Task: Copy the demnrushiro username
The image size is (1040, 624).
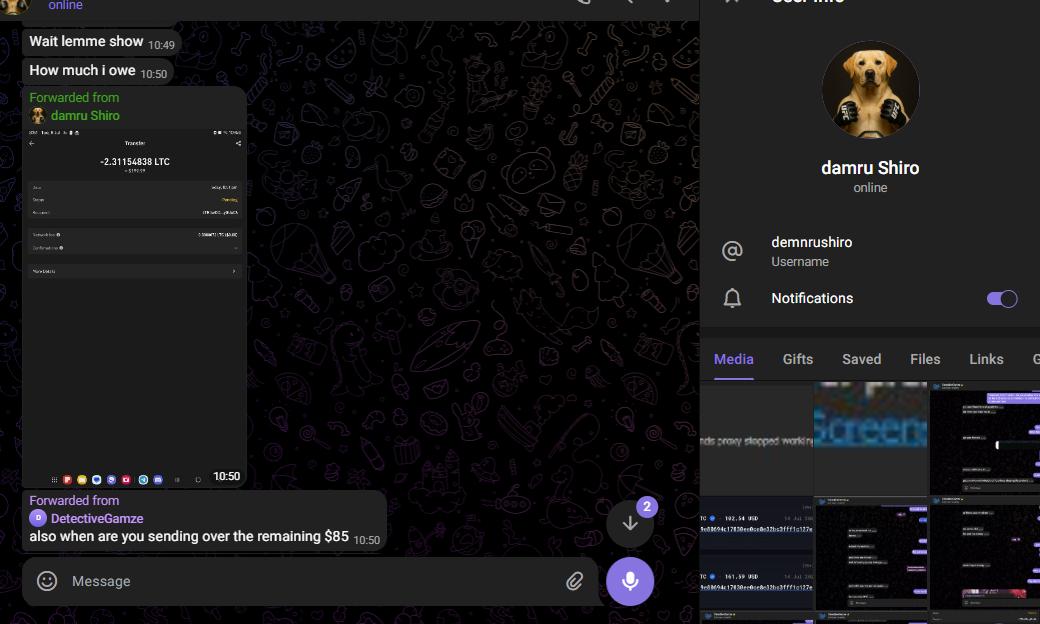Action: (x=812, y=242)
